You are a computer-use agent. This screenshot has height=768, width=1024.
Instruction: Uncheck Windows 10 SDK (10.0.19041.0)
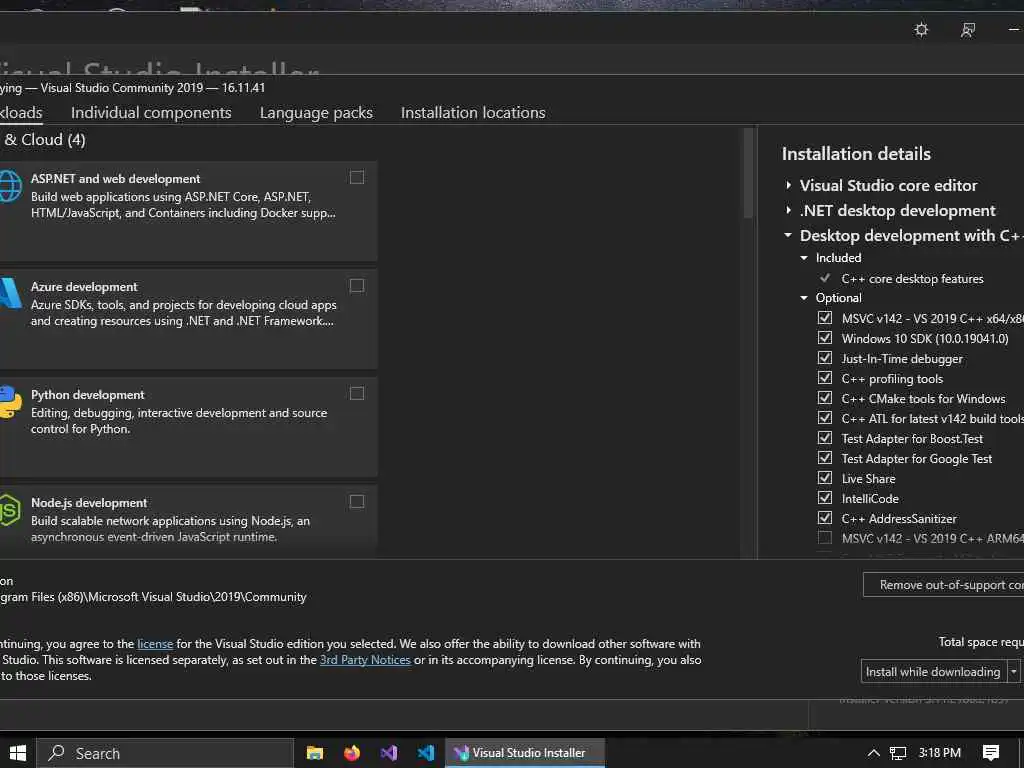point(825,338)
